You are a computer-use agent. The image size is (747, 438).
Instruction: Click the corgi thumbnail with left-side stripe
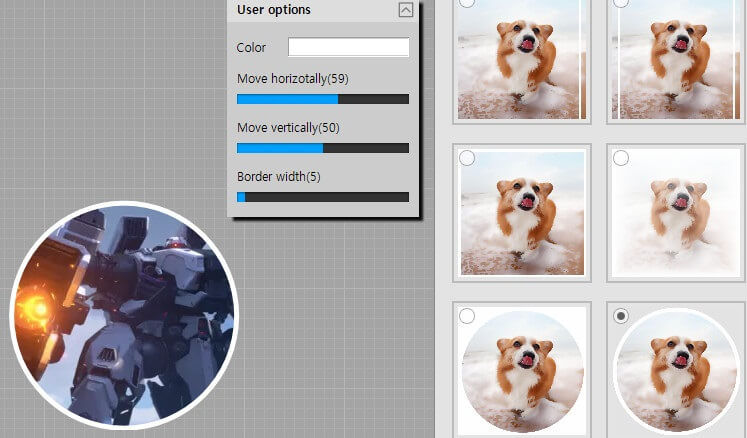point(675,60)
